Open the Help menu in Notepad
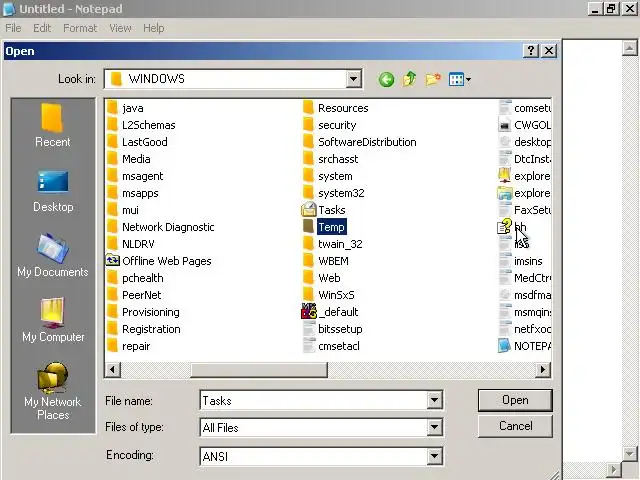Image resolution: width=640 pixels, height=480 pixels. pyautogui.click(x=153, y=28)
